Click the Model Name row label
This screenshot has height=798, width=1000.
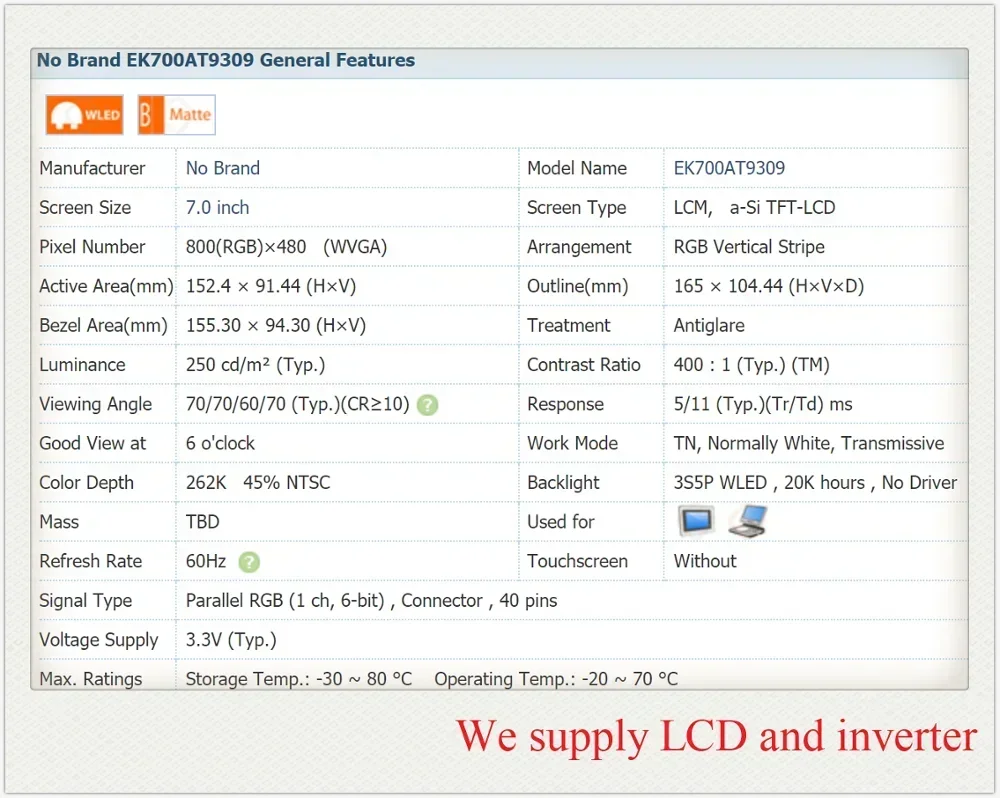577,168
